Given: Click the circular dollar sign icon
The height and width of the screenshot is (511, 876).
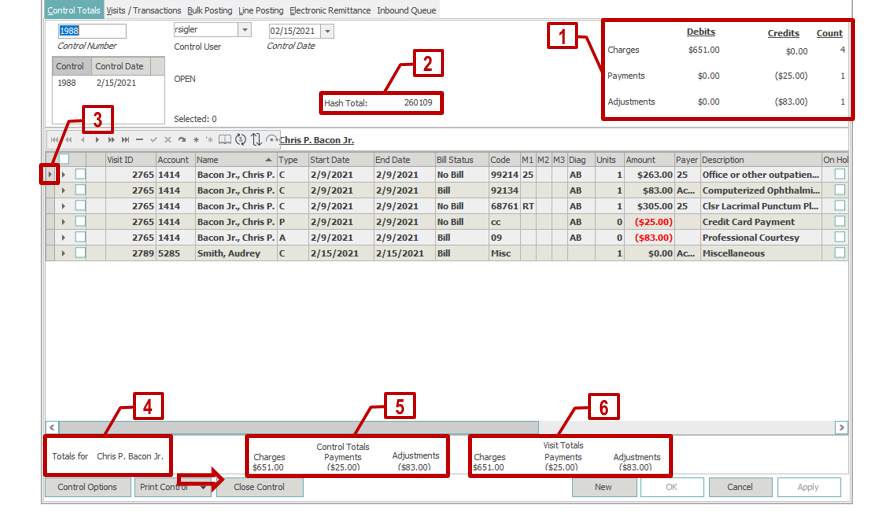Looking at the screenshot, I should tap(241, 140).
